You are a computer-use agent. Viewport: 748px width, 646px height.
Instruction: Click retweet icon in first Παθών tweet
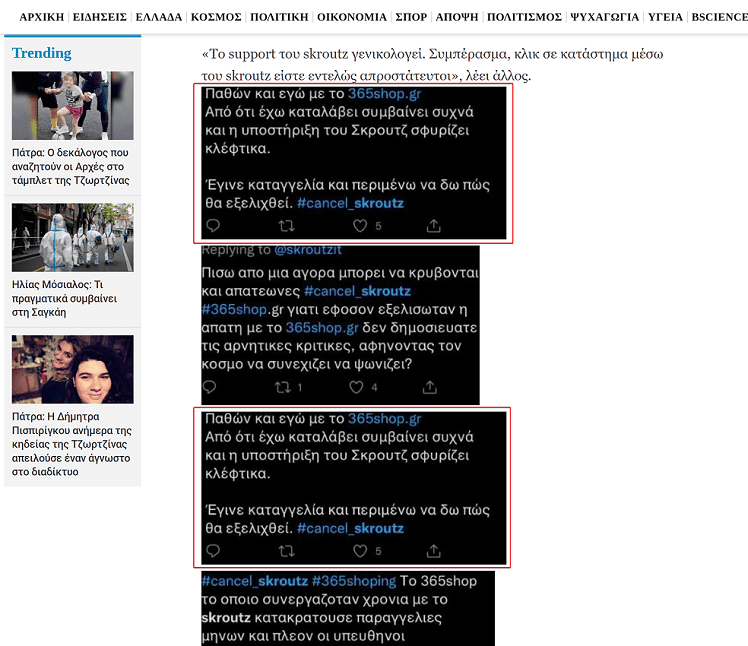[287, 225]
